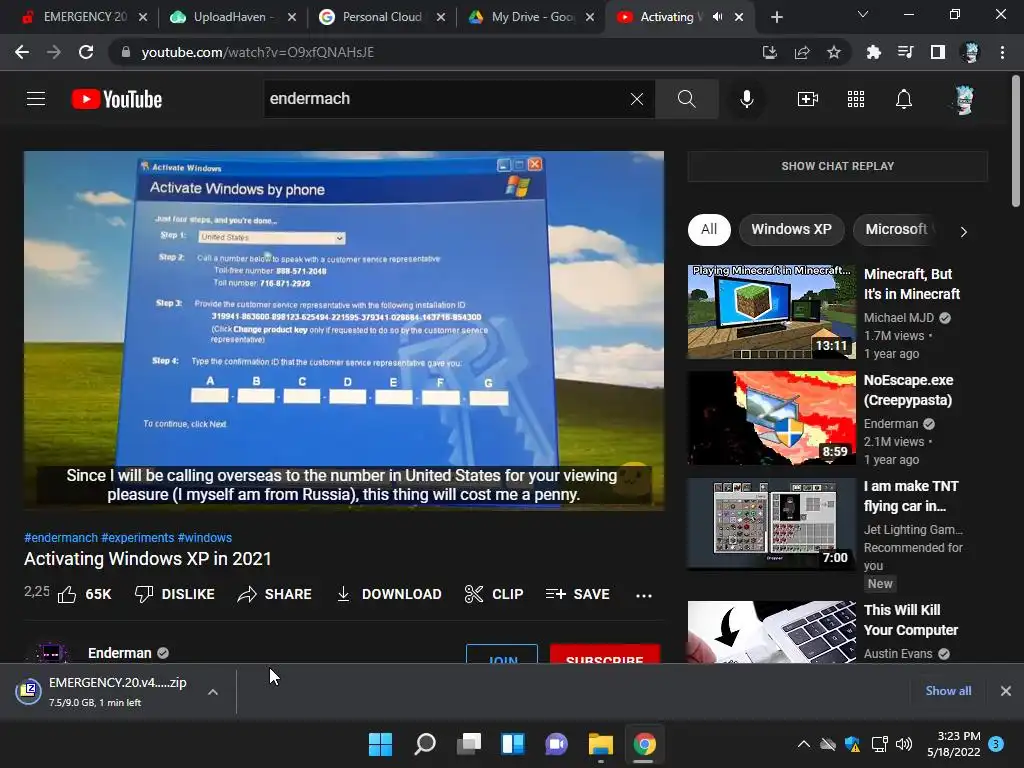The height and width of the screenshot is (768, 1024).
Task: Create a clip with scissors icon
Action: tap(494, 594)
